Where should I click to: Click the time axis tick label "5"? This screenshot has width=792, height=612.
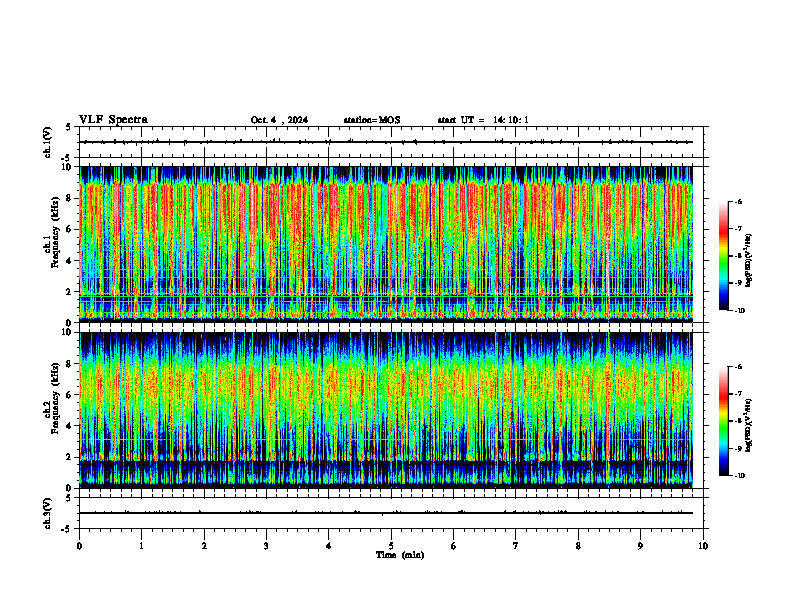391,546
